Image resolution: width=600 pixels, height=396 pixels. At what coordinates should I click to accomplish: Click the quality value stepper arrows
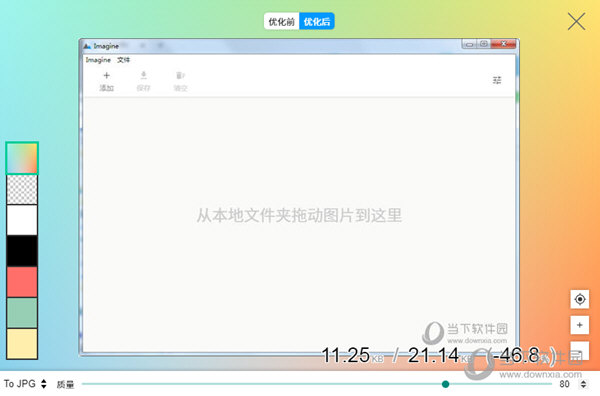click(584, 384)
